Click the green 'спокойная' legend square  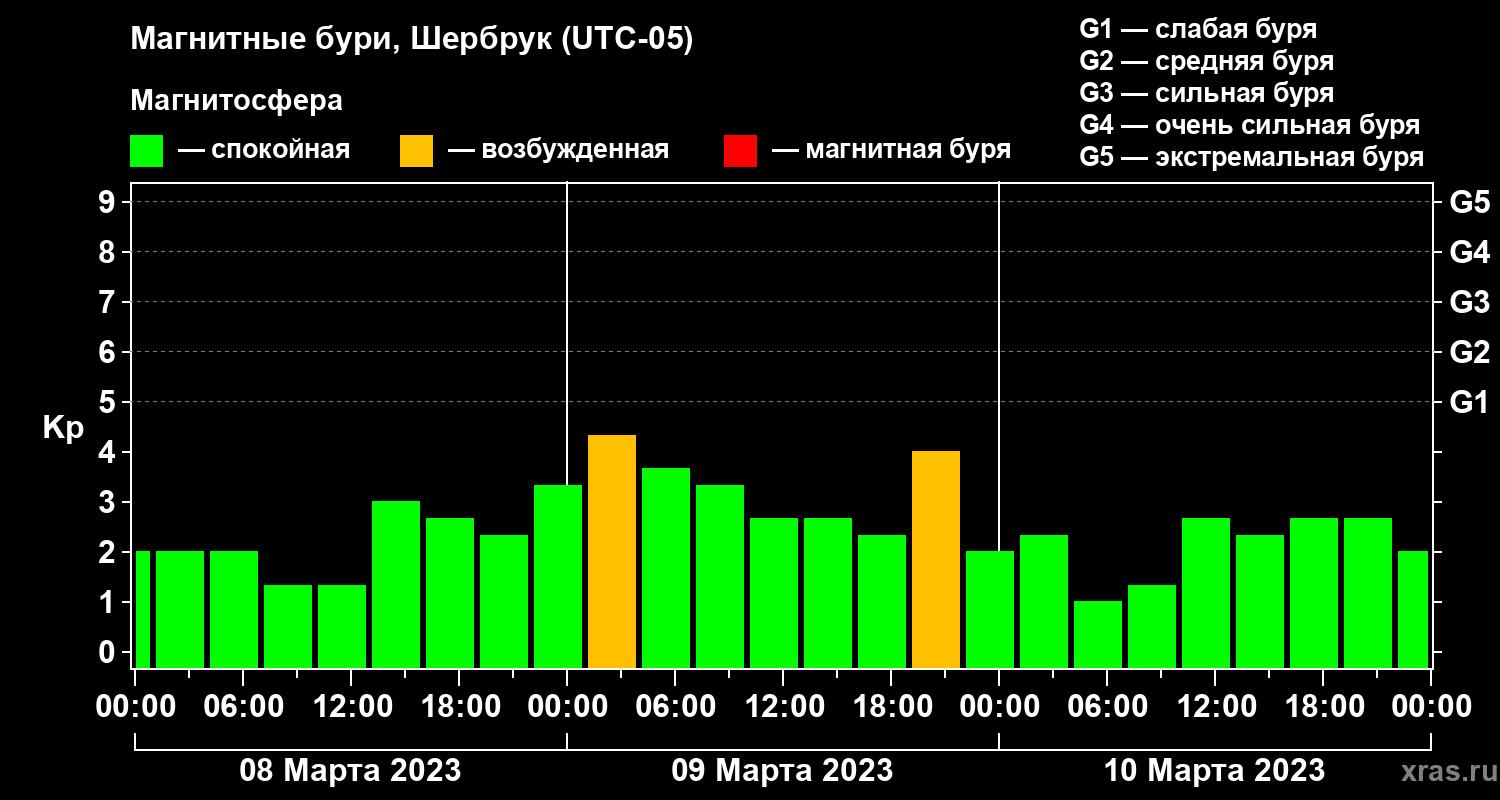(x=146, y=151)
